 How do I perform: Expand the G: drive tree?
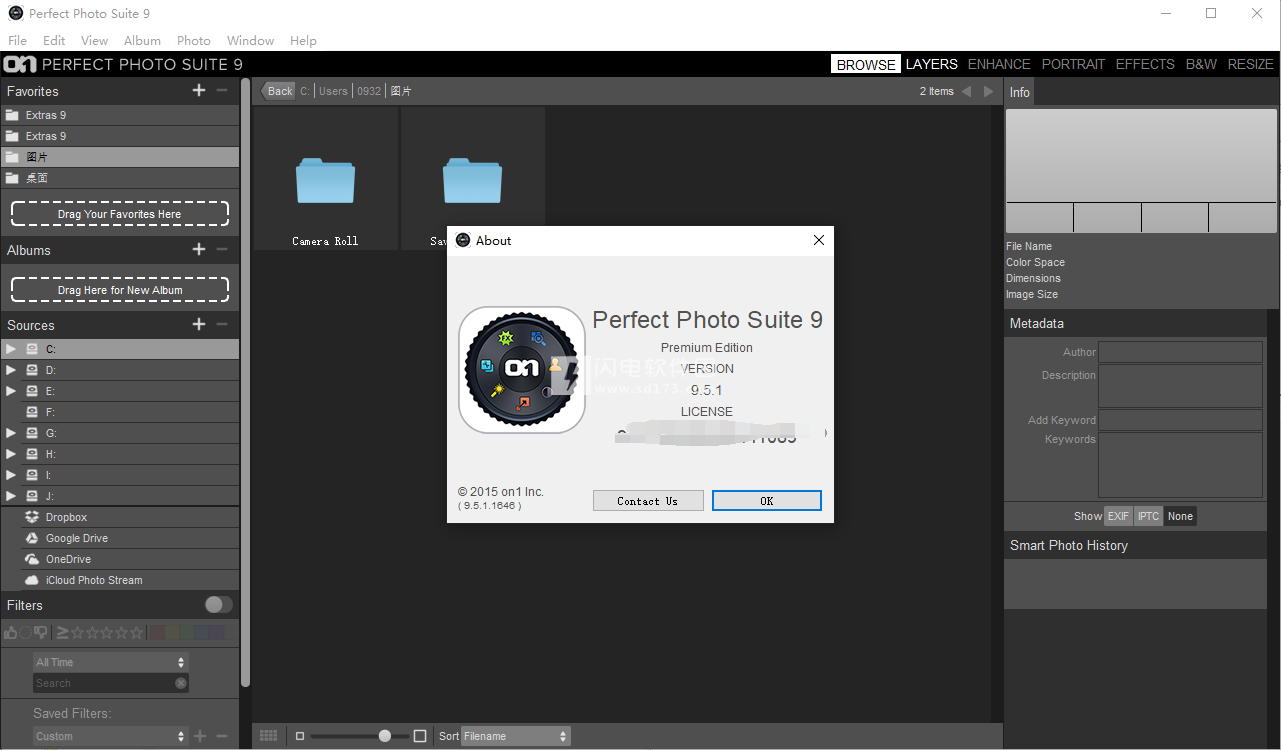[x=11, y=433]
